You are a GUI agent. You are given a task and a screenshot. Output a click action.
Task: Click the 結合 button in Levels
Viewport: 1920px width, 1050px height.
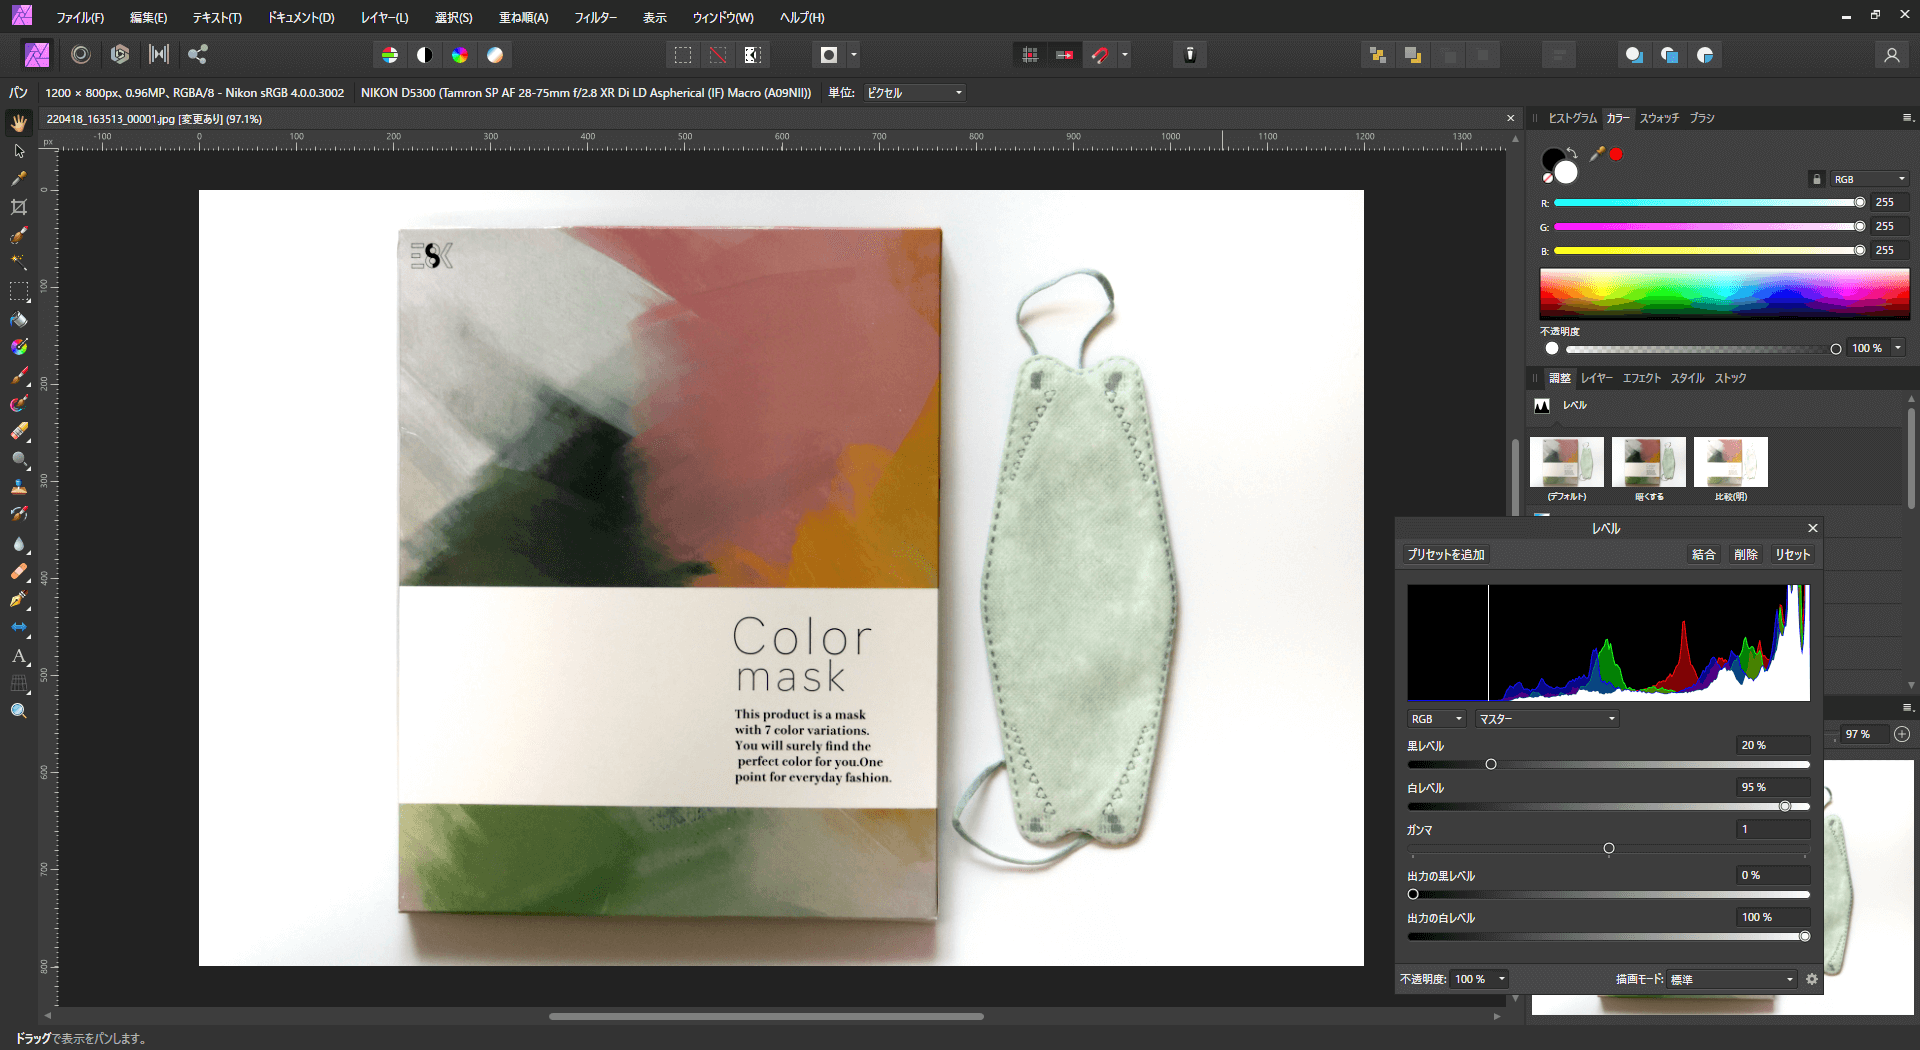1703,555
